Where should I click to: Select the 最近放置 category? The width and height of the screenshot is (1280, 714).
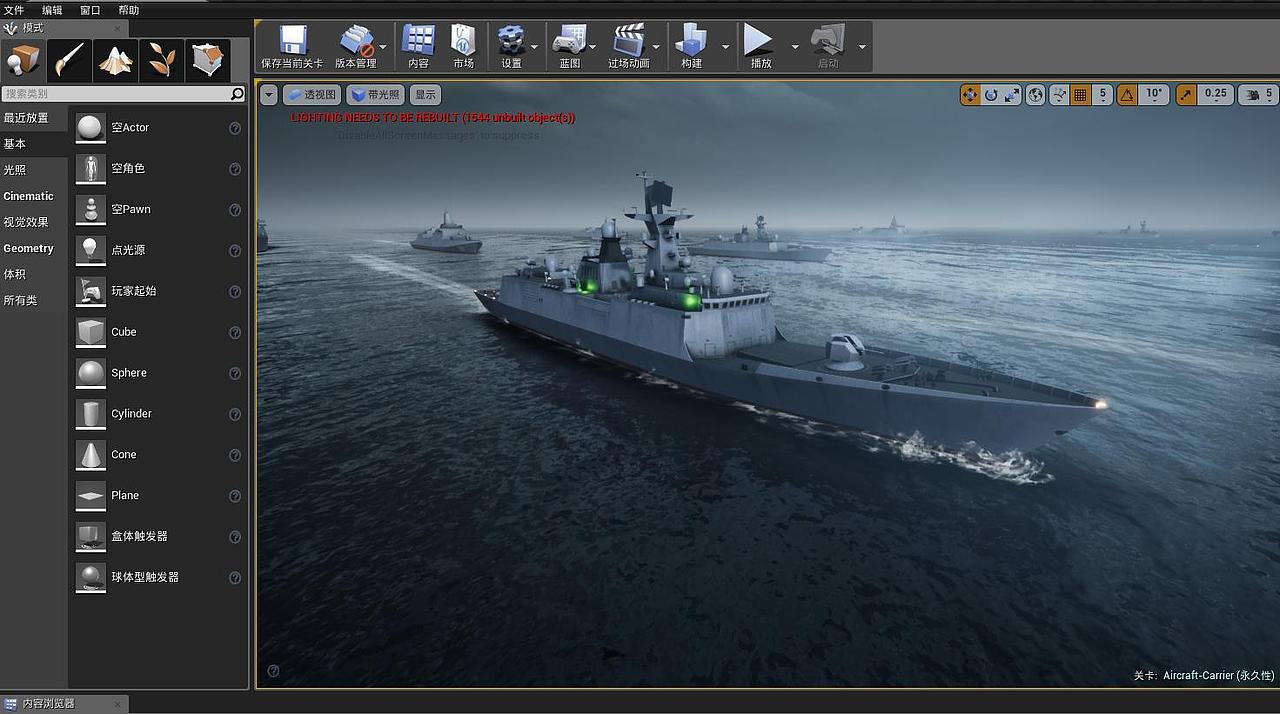point(34,118)
